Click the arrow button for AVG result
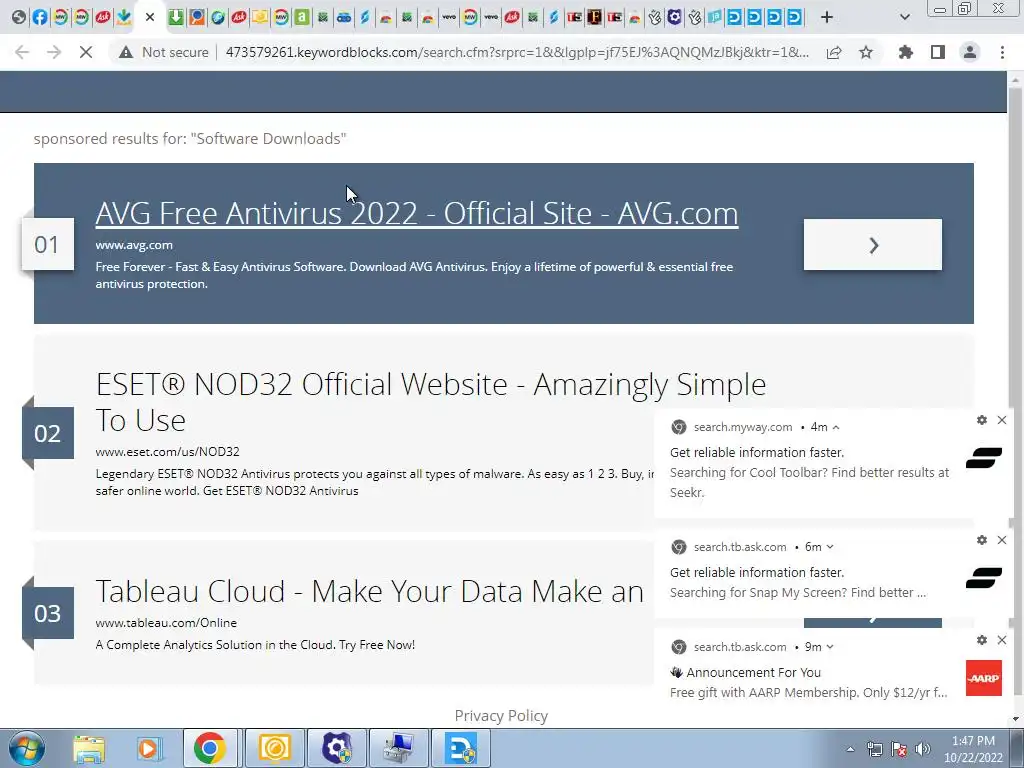This screenshot has height=768, width=1024. click(872, 245)
